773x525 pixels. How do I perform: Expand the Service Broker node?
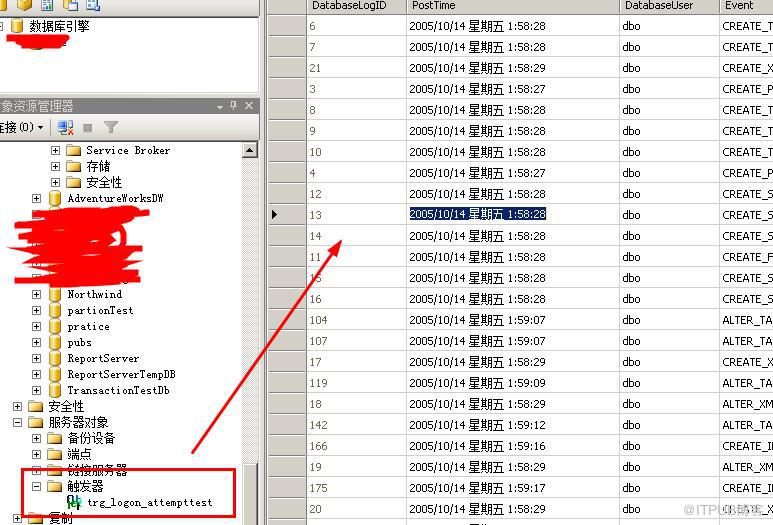pos(55,150)
